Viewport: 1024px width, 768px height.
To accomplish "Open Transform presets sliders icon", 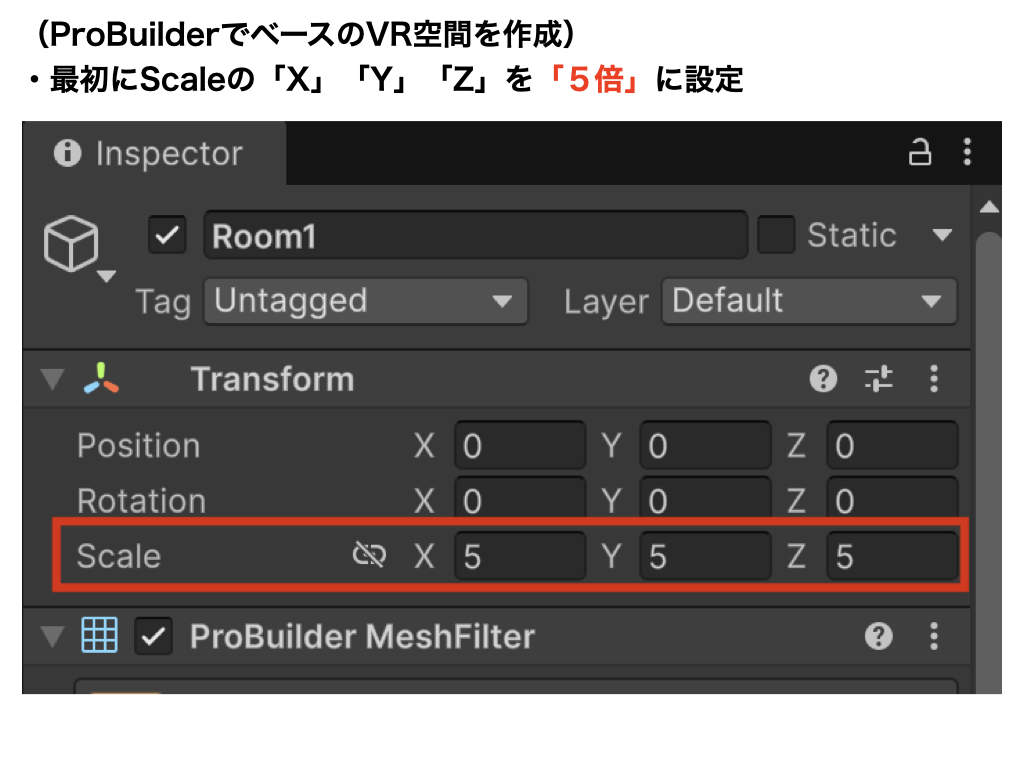I will pyautogui.click(x=879, y=379).
